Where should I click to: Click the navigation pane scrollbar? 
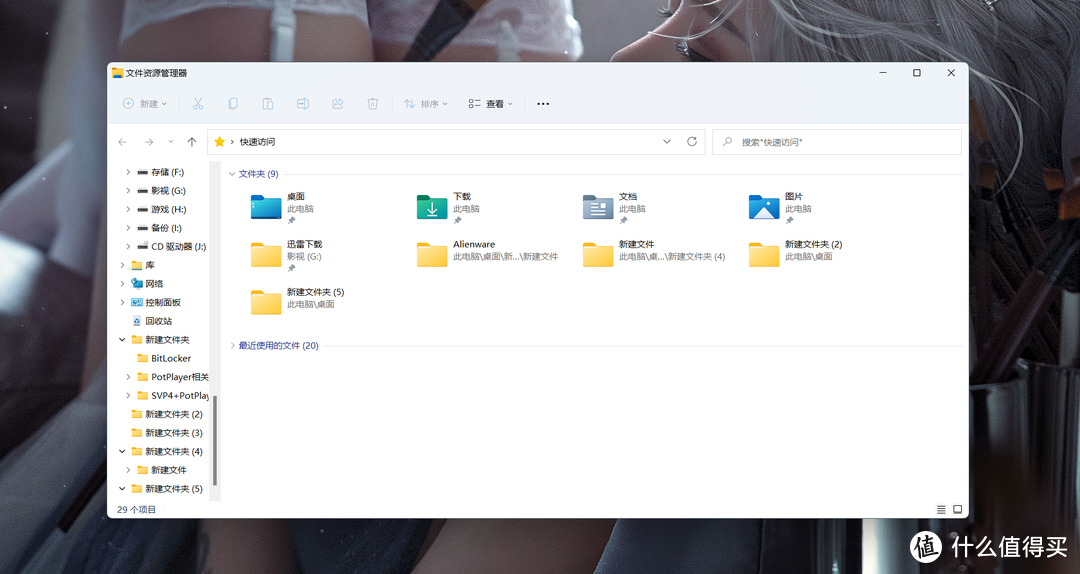tap(215, 441)
